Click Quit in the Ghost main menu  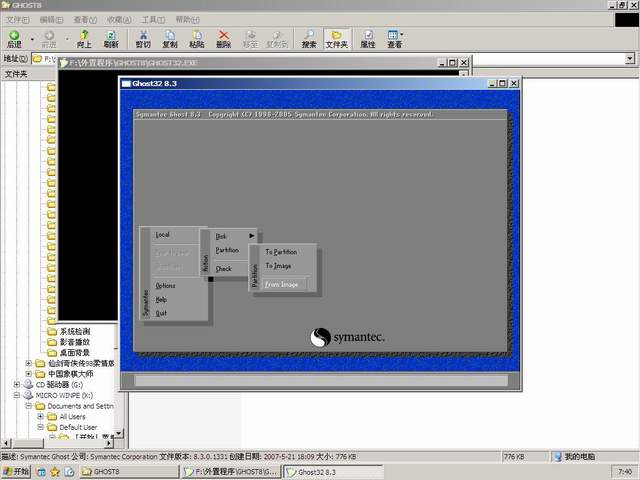(161, 313)
